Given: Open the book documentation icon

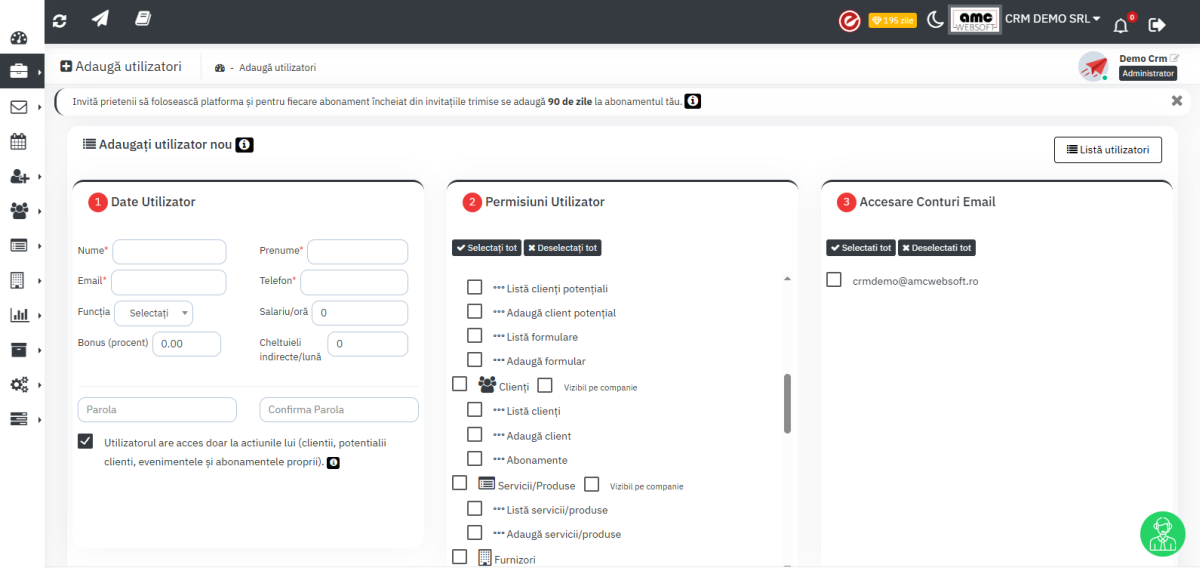Looking at the screenshot, I should pos(143,20).
